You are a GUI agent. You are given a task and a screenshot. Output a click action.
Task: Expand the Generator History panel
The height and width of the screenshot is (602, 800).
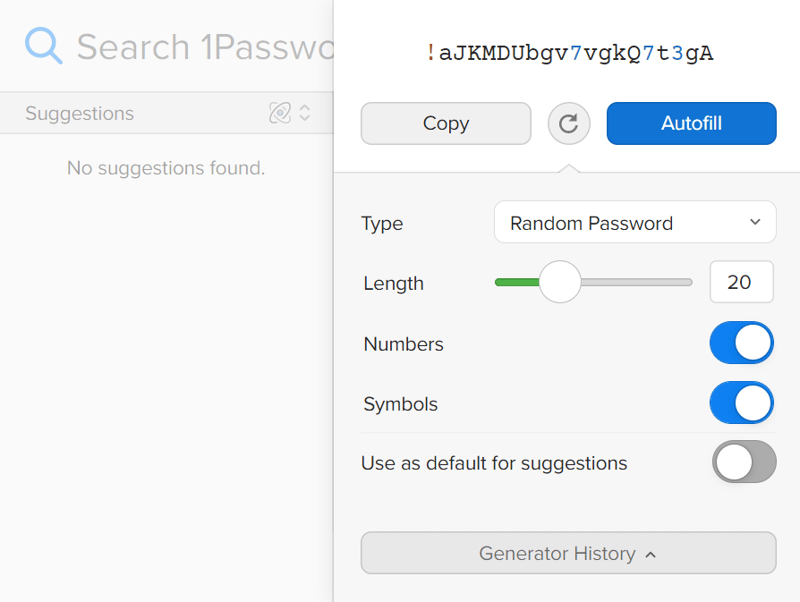pos(568,553)
